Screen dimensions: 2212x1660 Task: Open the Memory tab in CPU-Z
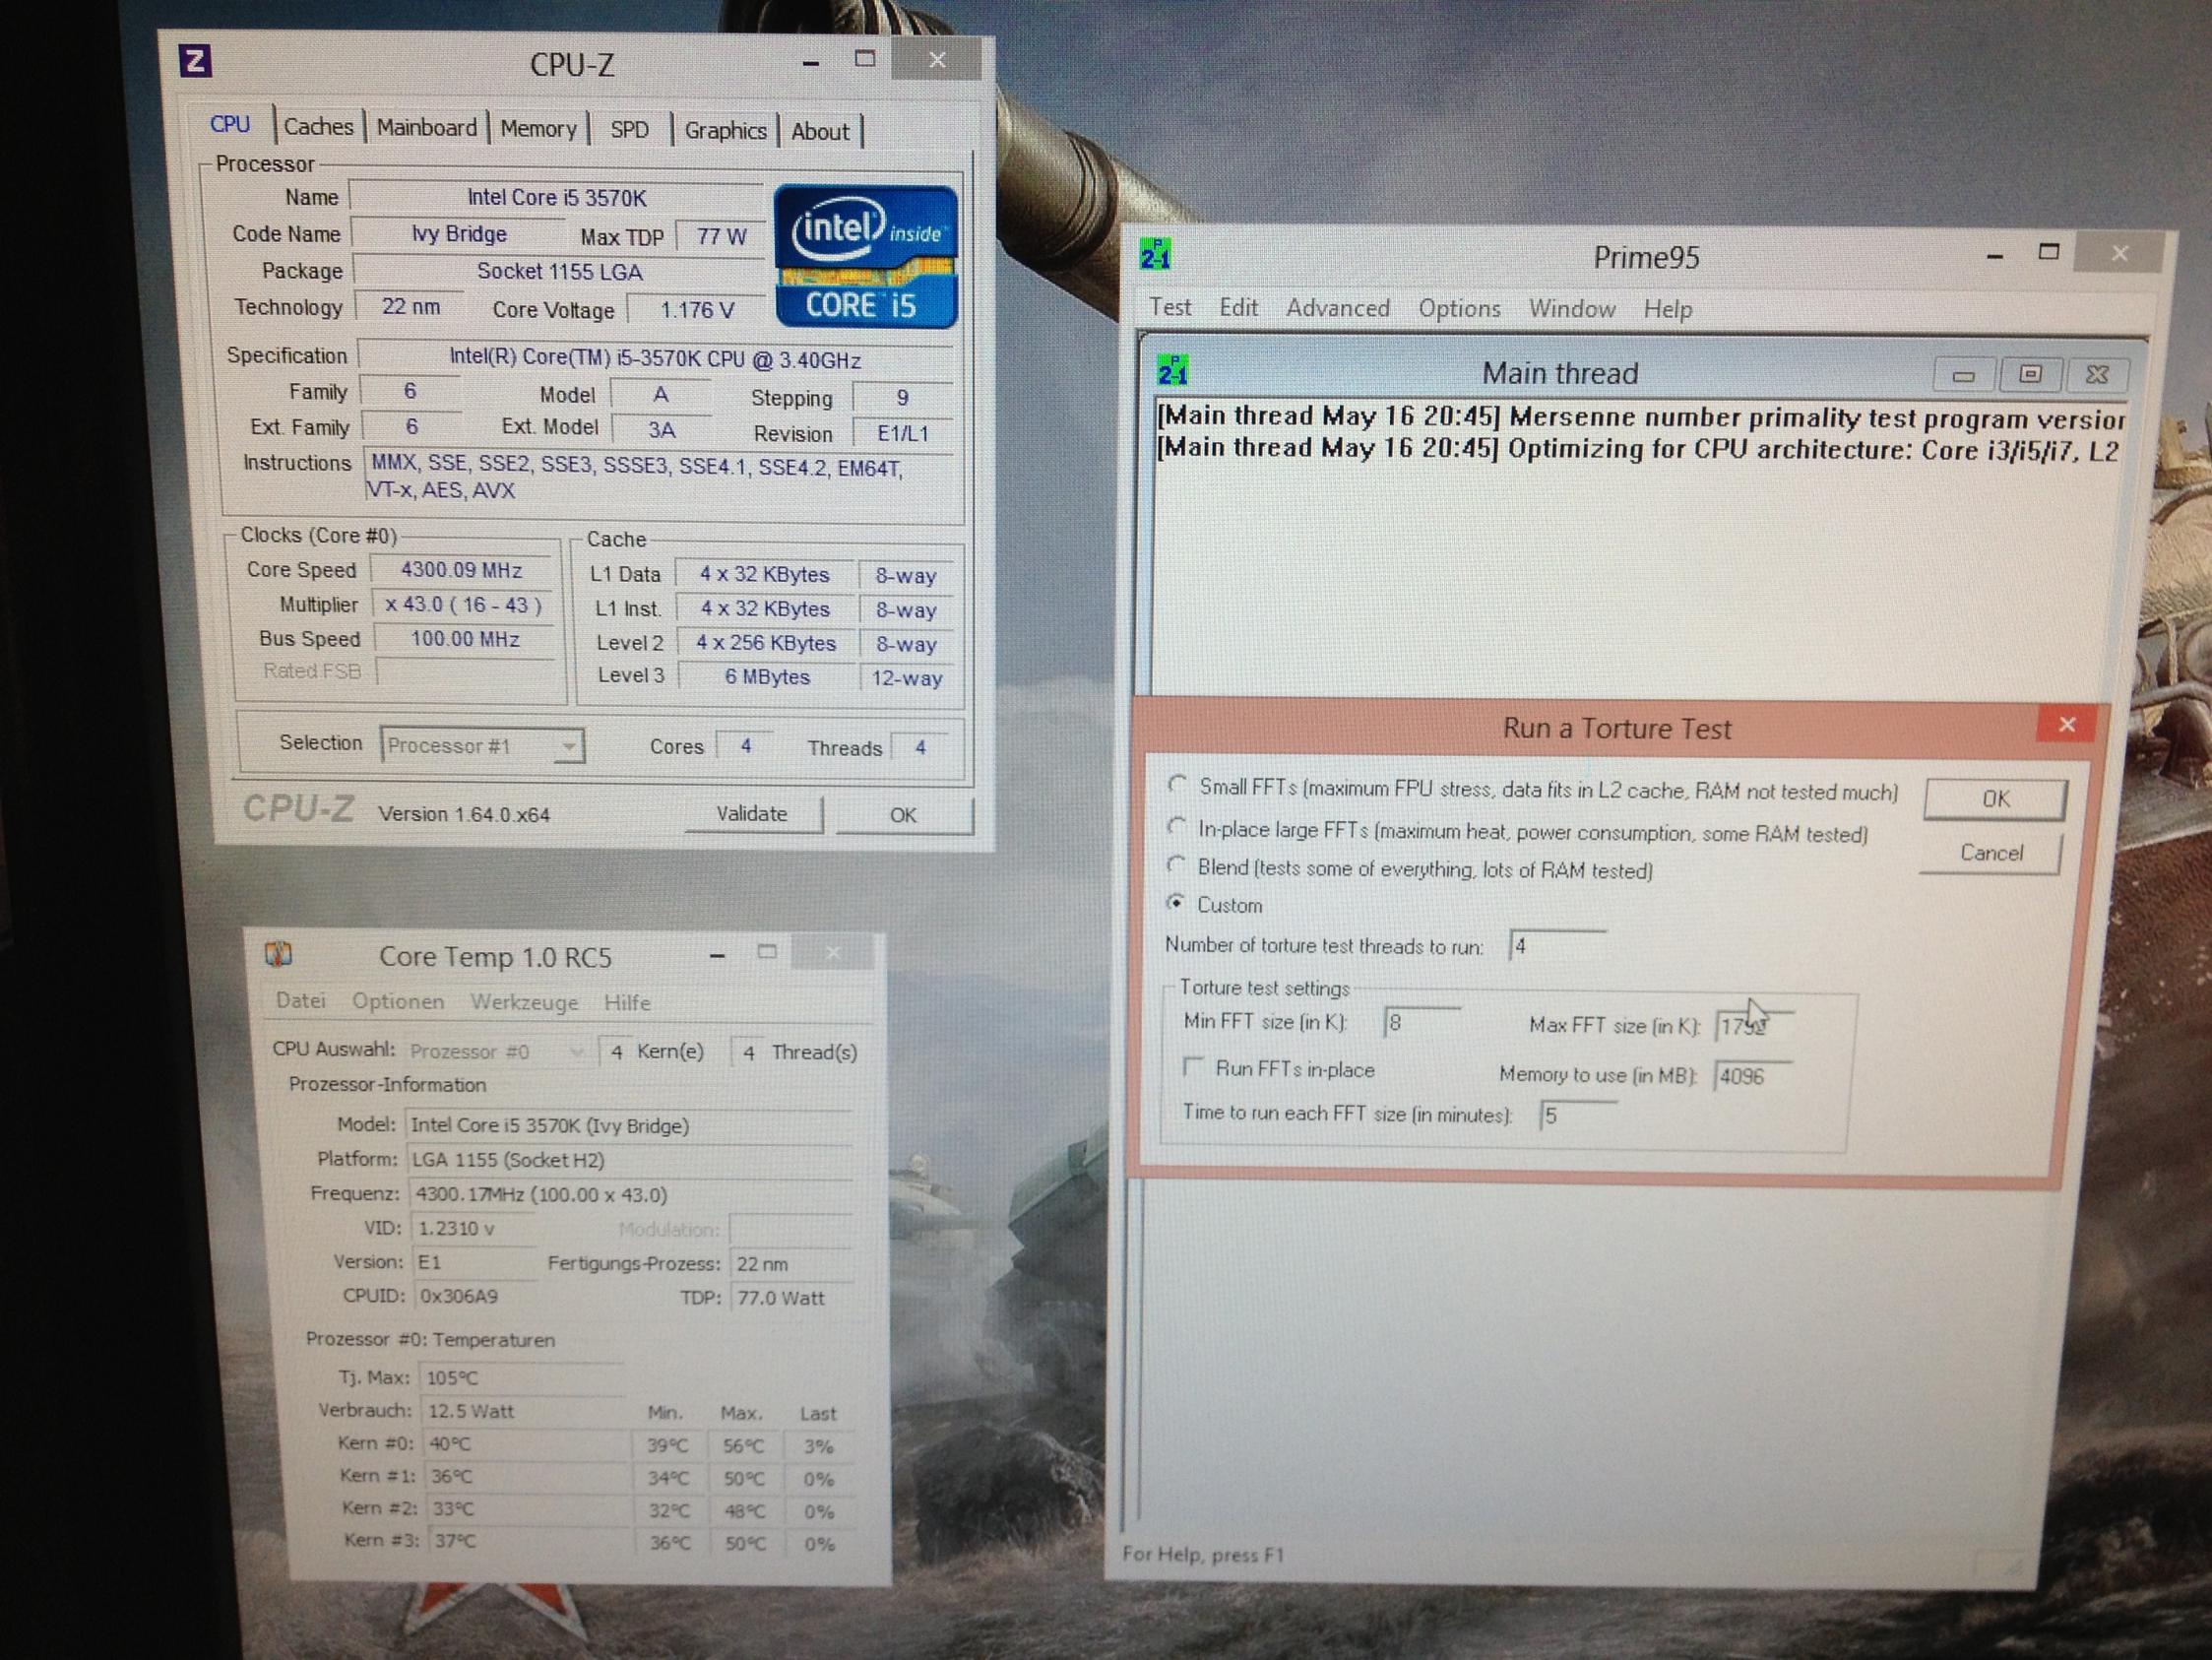tap(538, 129)
